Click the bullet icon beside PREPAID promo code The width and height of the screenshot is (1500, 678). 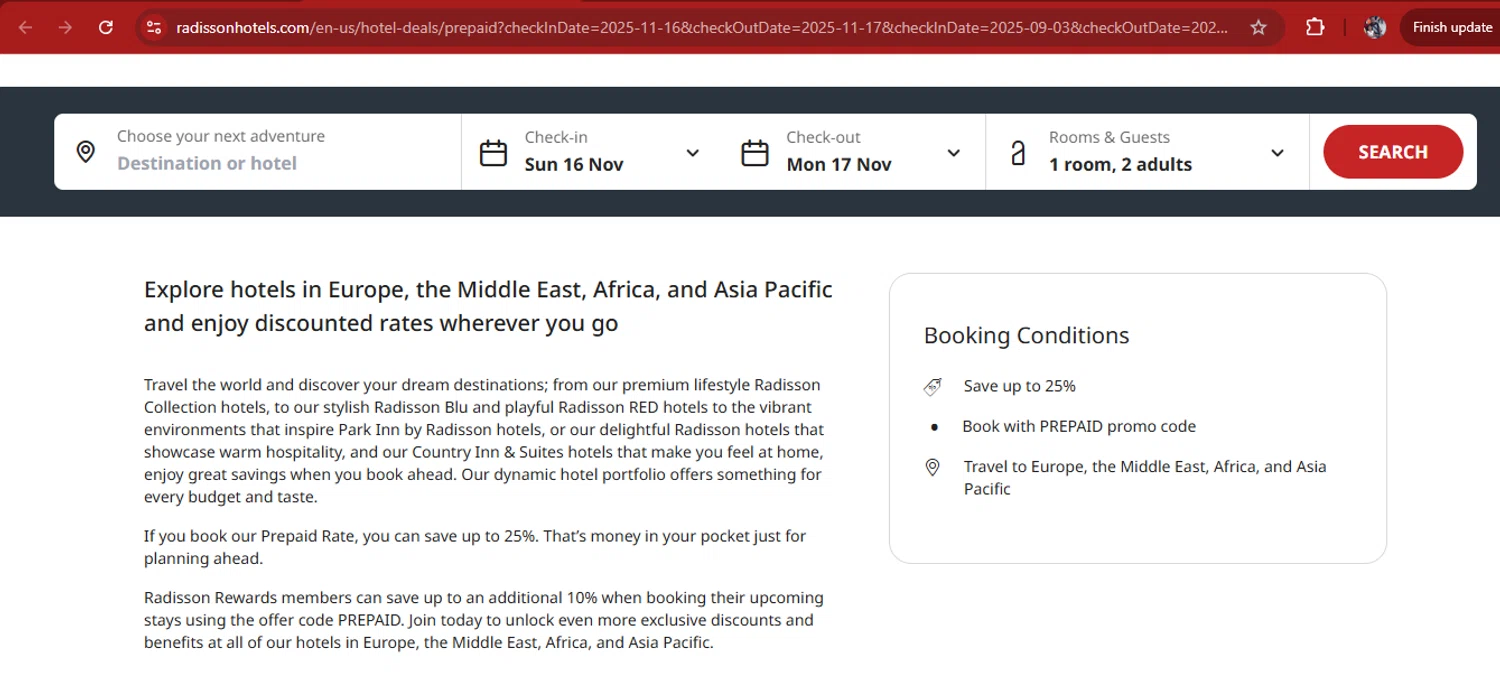point(934,427)
